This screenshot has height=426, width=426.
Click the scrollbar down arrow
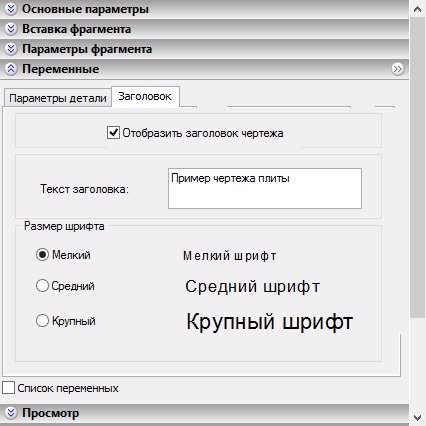[x=417, y=417]
